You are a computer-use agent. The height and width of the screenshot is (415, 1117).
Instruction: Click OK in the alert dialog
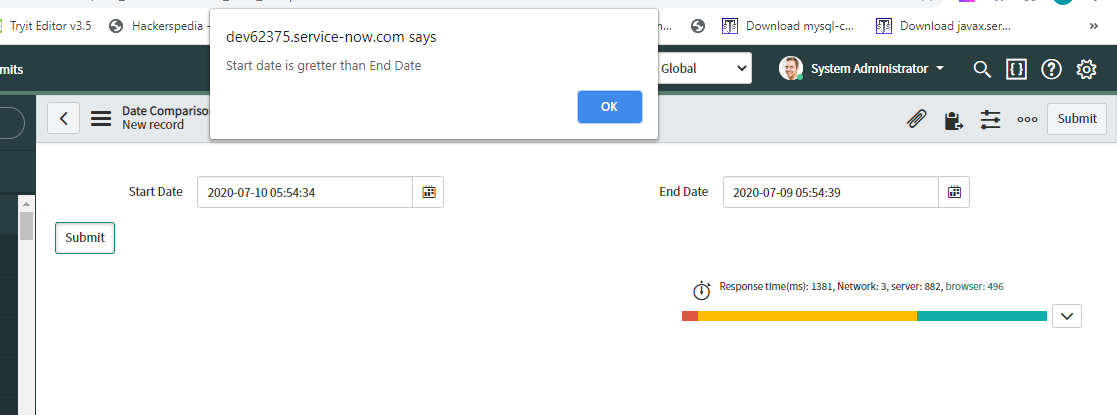tap(610, 107)
